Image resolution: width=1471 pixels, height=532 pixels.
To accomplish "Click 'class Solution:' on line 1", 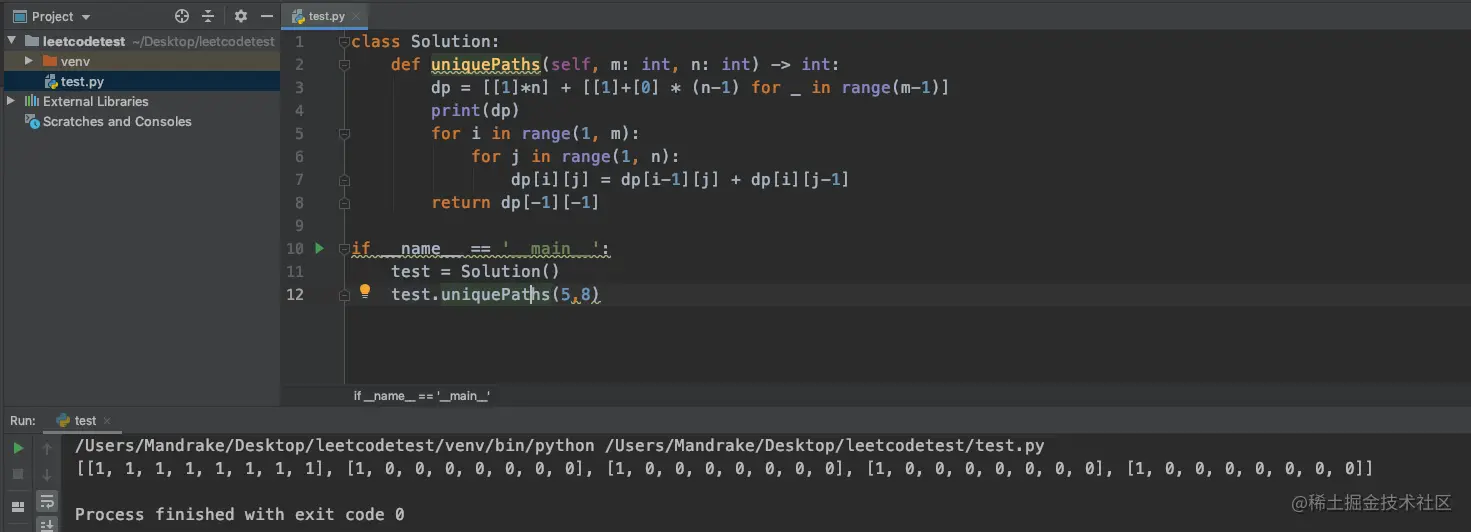I will click(425, 42).
